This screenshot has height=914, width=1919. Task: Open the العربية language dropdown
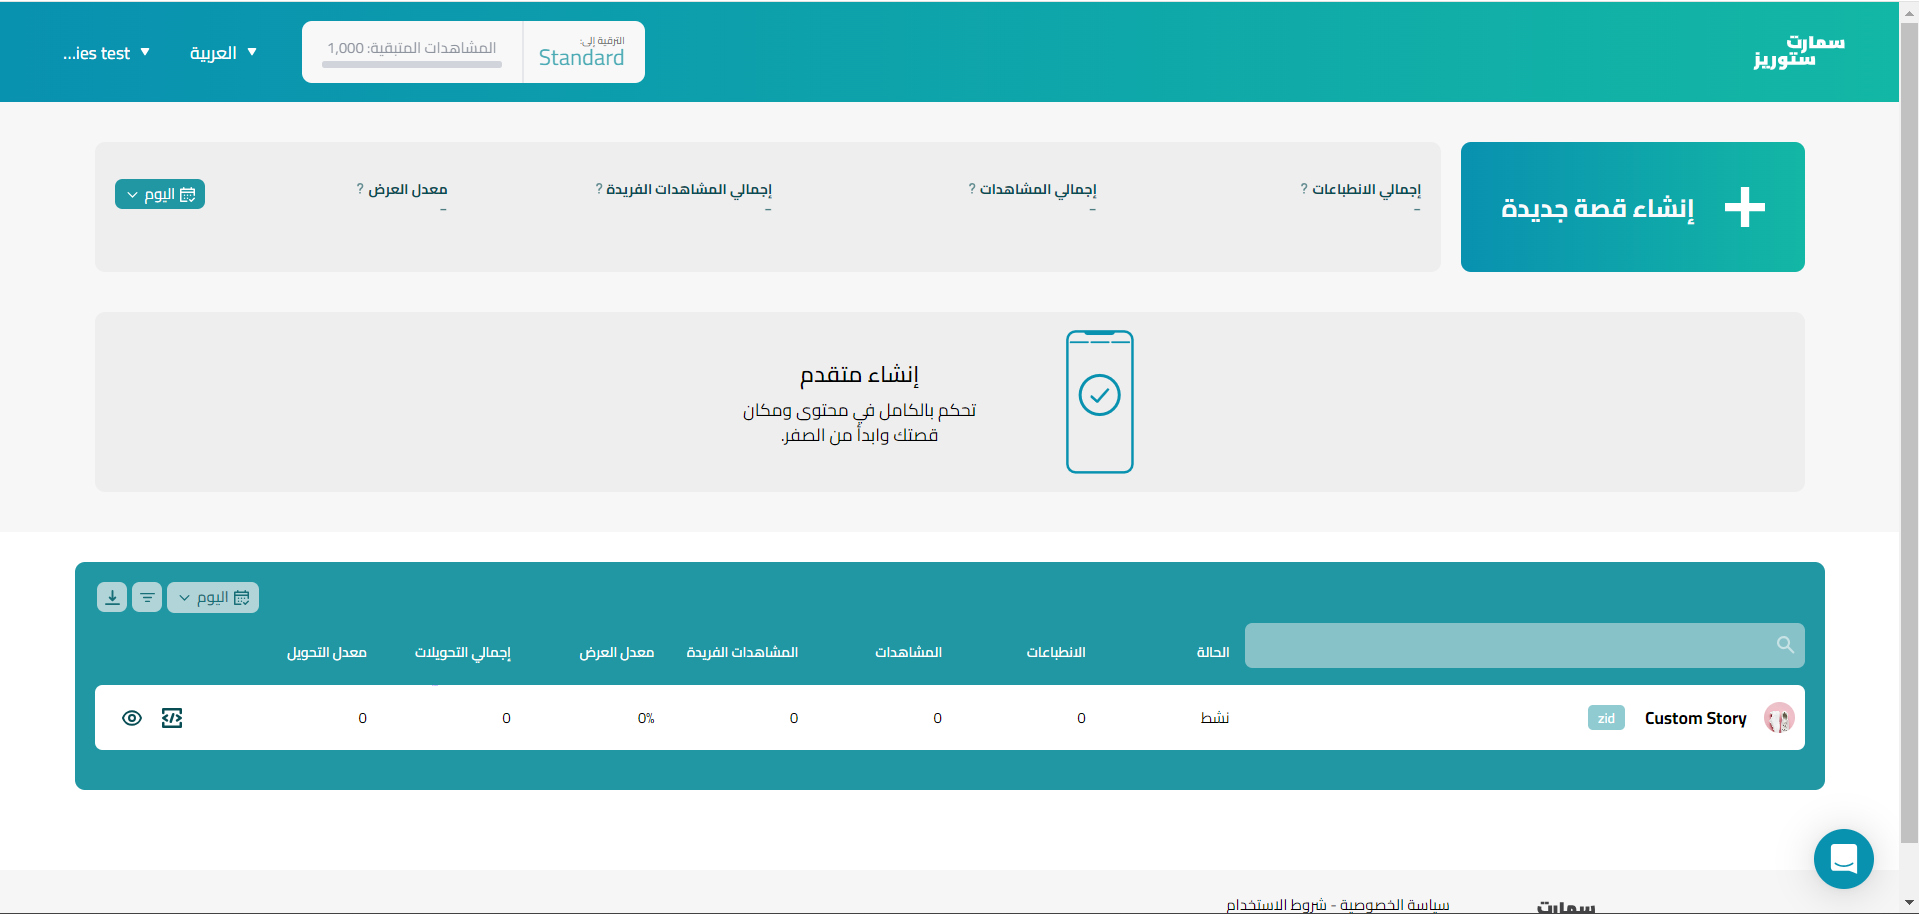pyautogui.click(x=223, y=53)
